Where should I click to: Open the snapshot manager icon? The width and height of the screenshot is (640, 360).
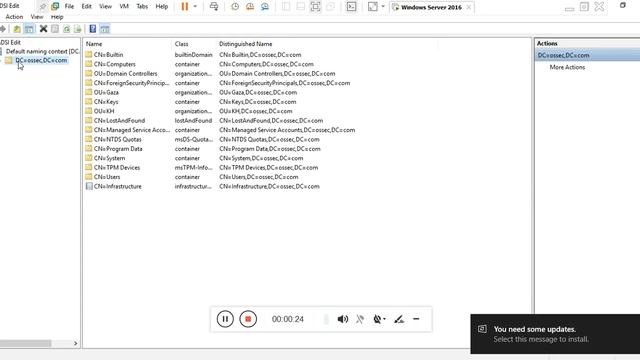[x=265, y=7]
